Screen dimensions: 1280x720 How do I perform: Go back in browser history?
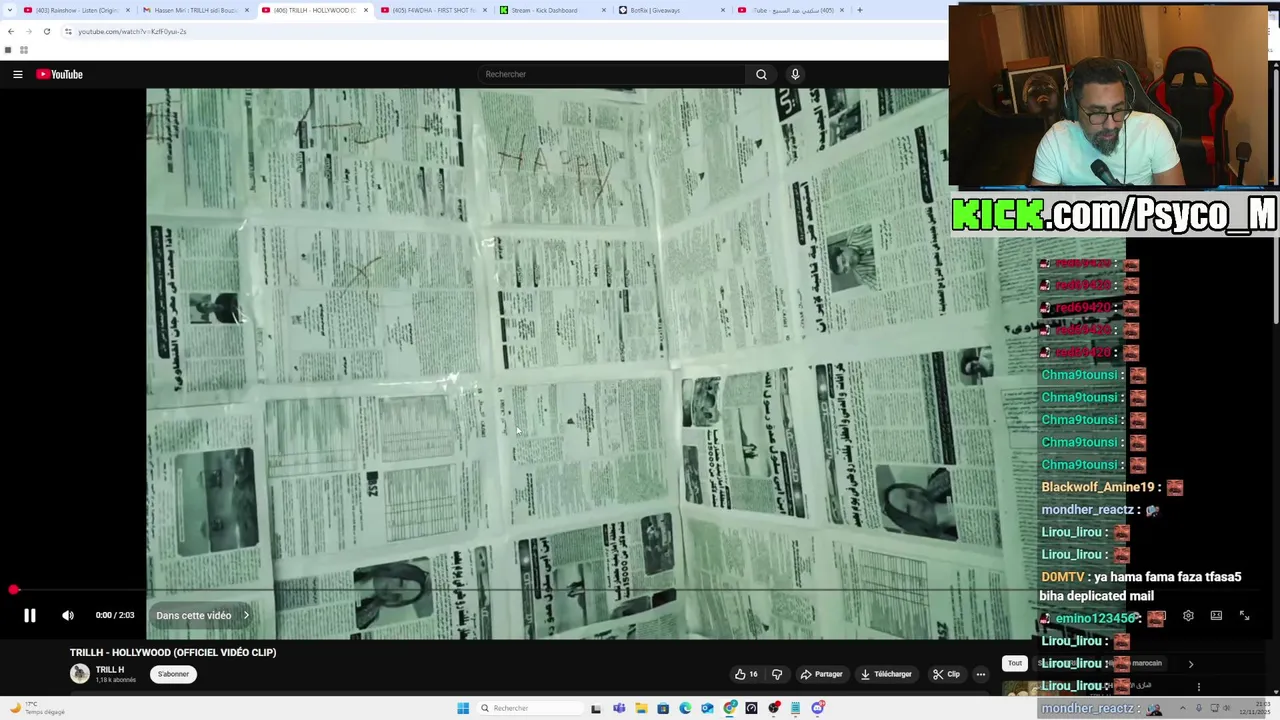[11, 31]
